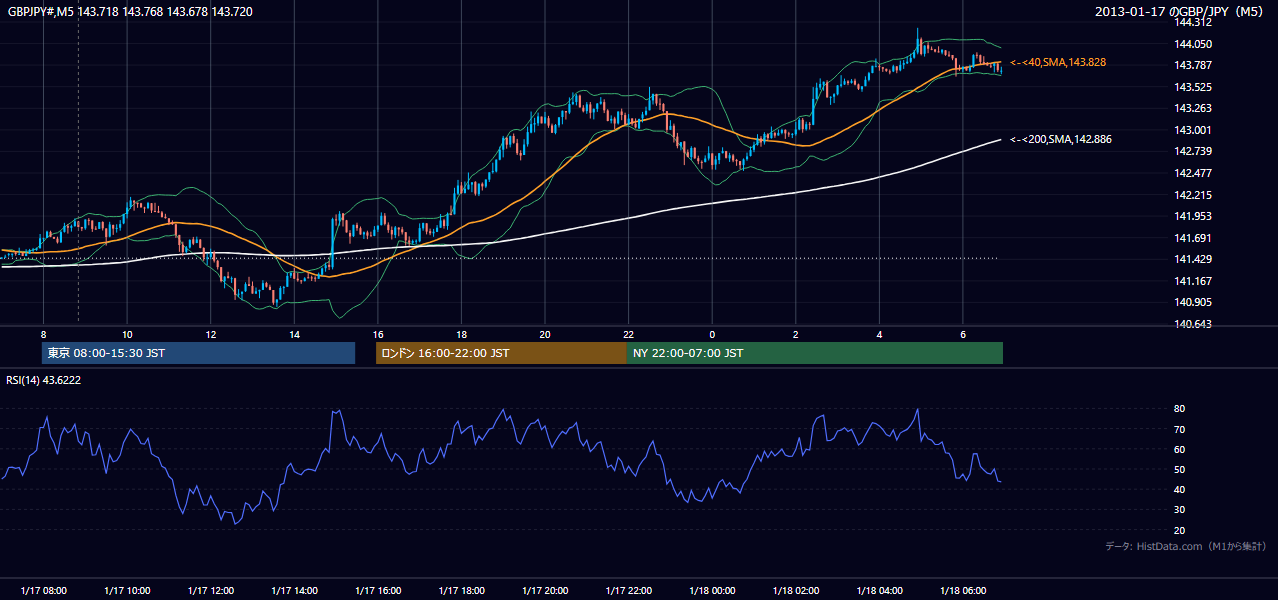Click price axis value 143.525
The height and width of the screenshot is (600, 1278).
click(x=1192, y=87)
